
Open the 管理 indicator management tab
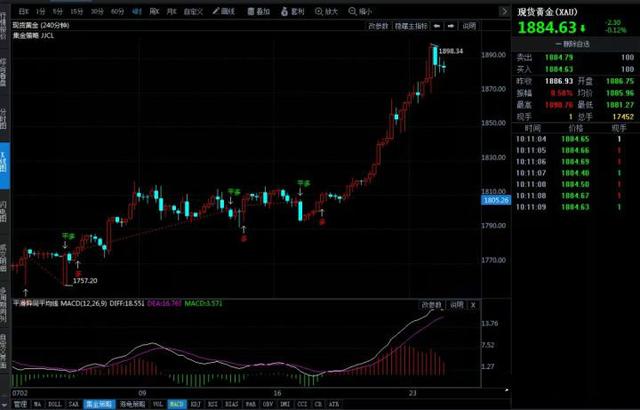[x=20, y=404]
